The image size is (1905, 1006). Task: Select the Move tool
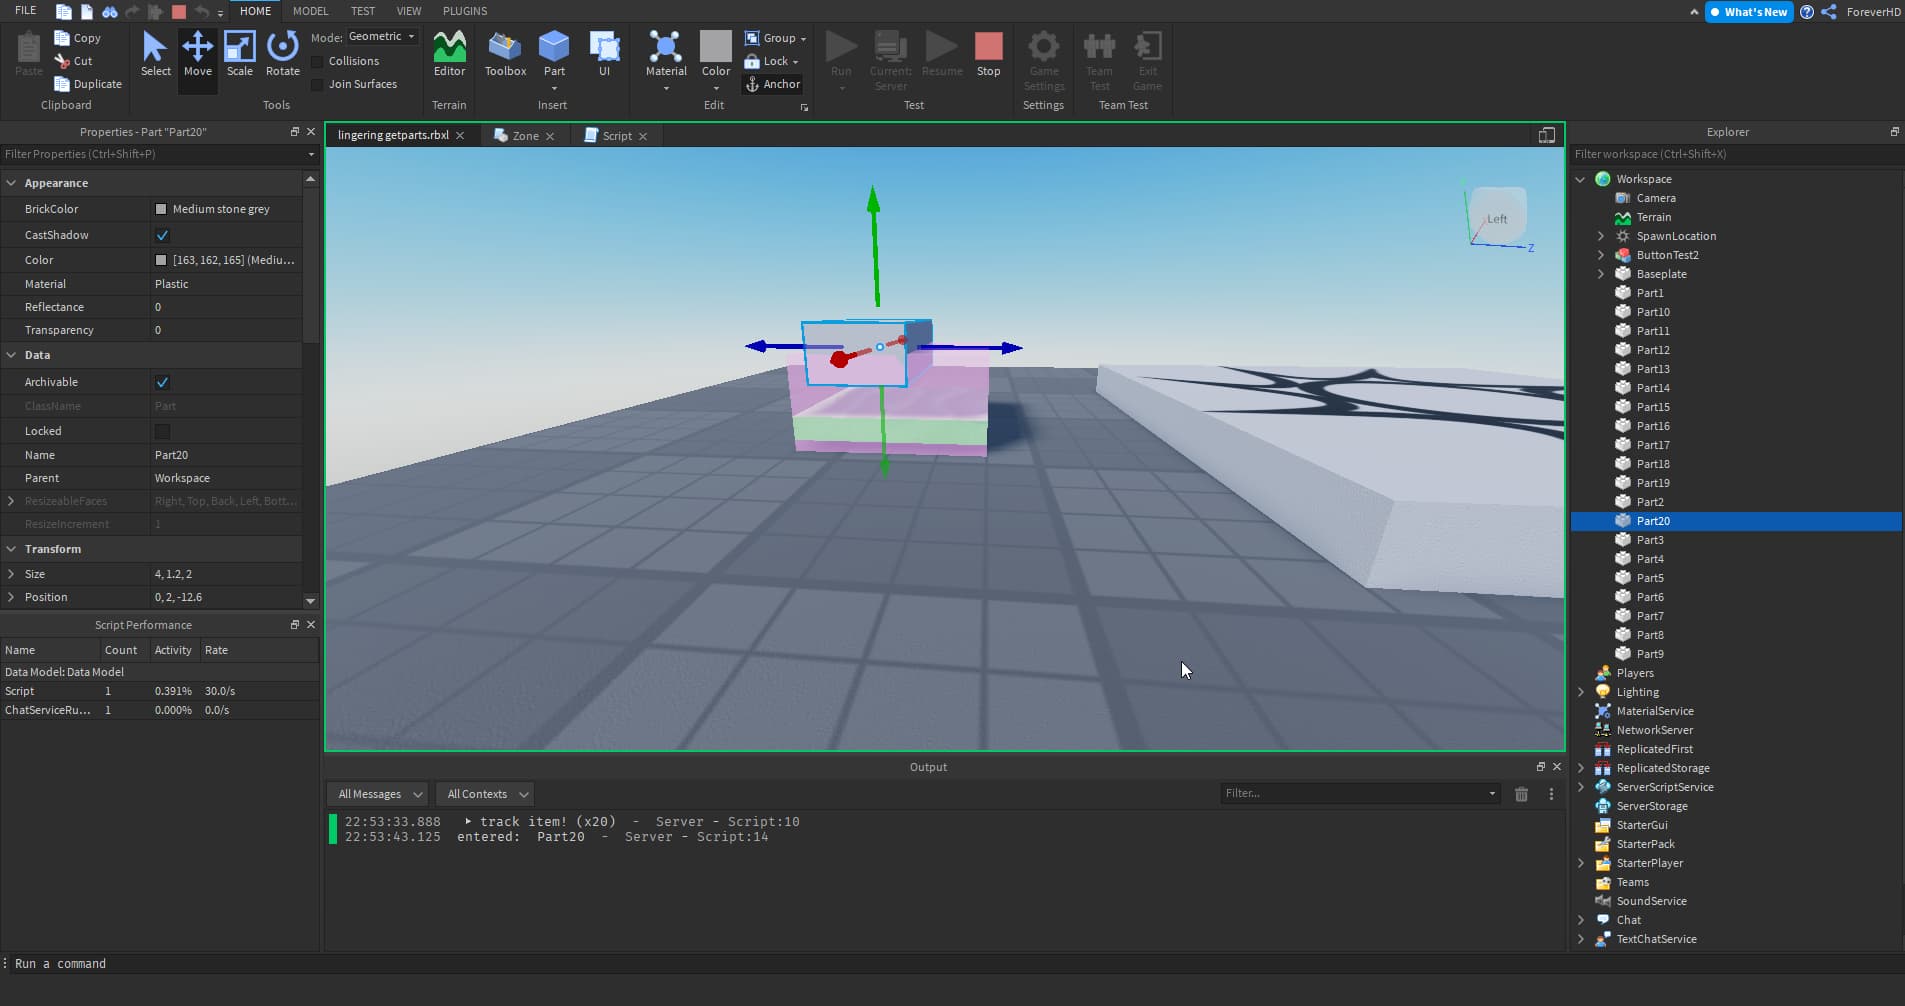tap(197, 54)
